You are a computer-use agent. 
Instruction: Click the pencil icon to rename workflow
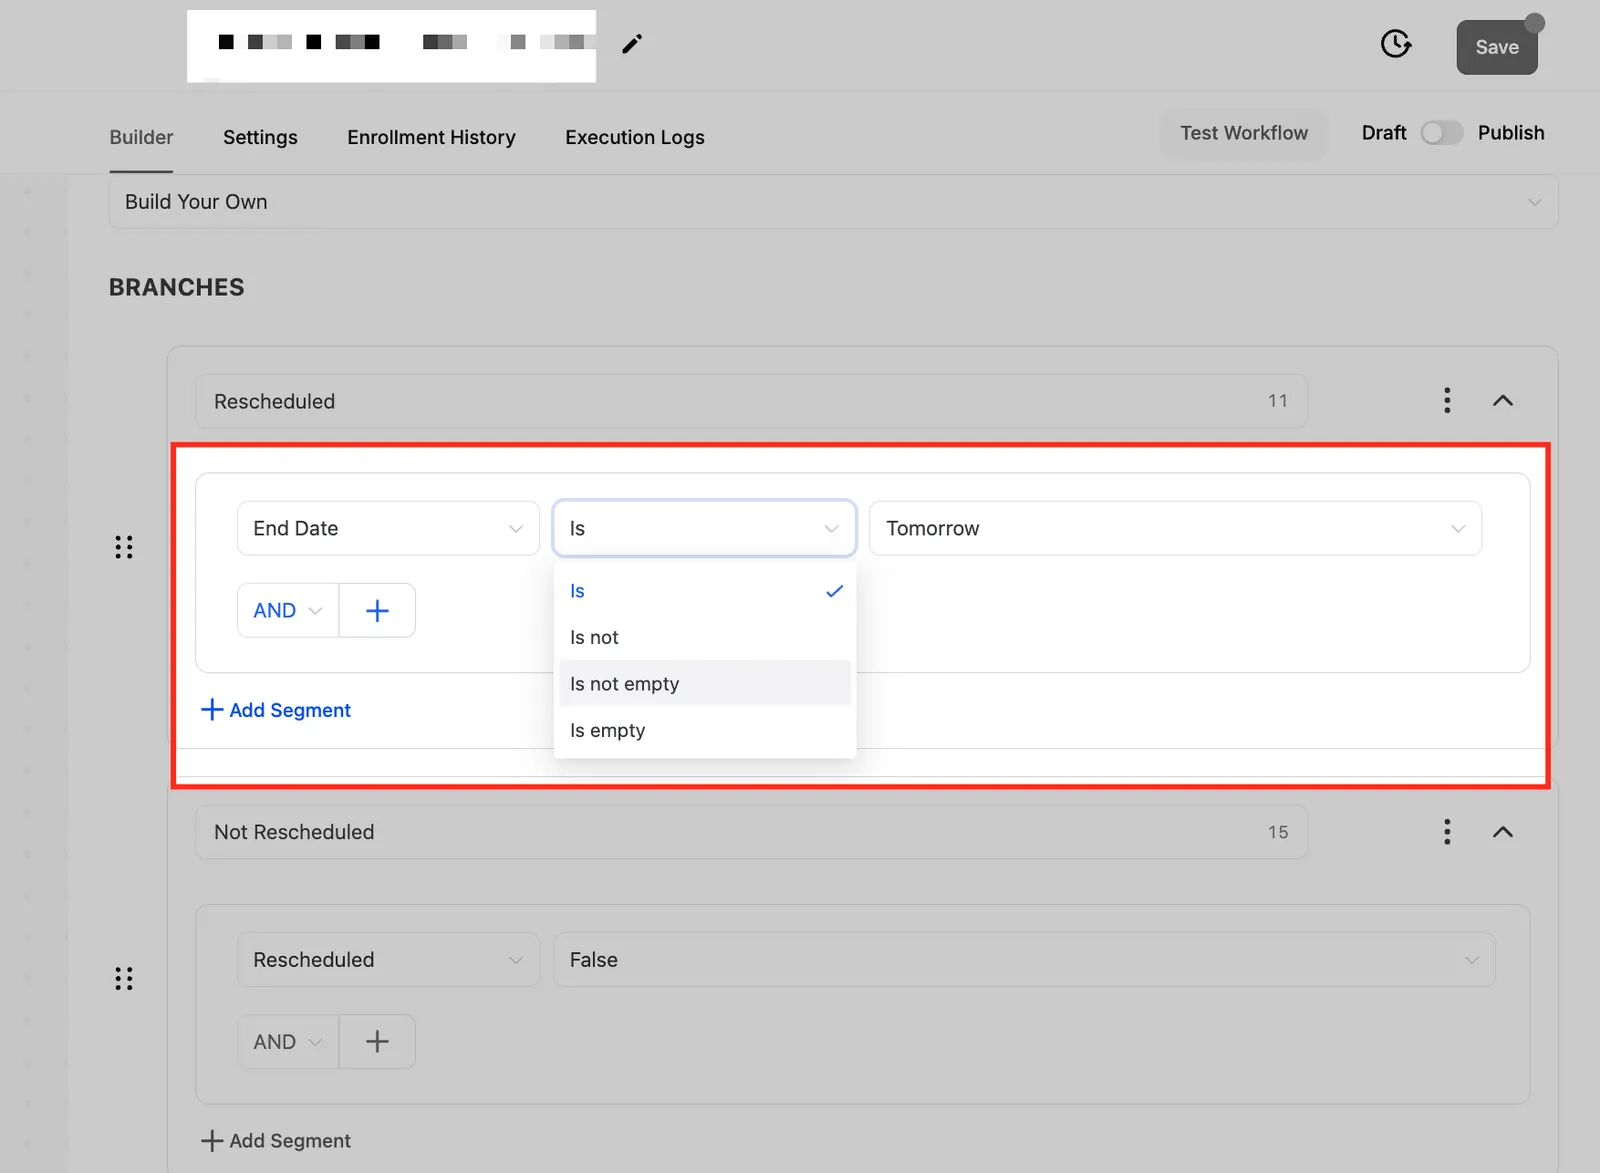click(632, 44)
